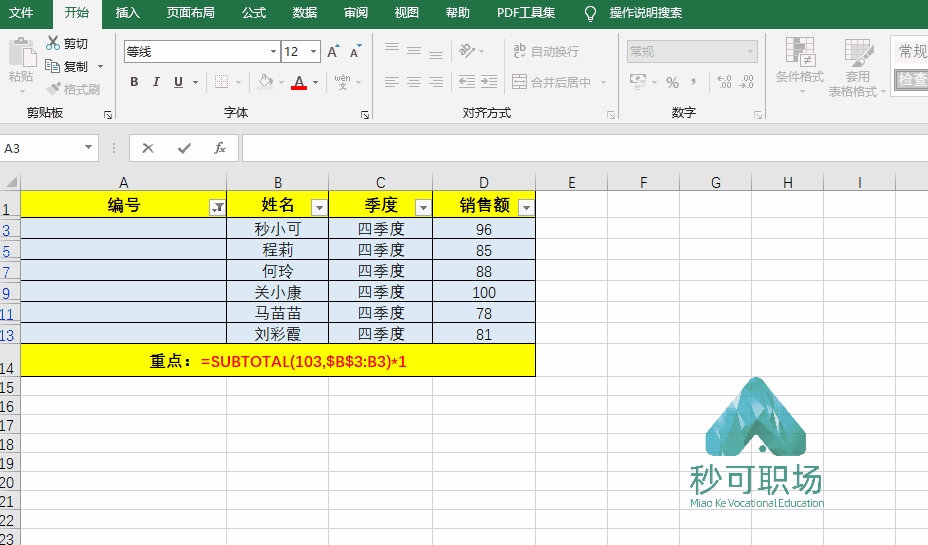Open the Font group dialog launcher
This screenshot has width=928, height=545.
(x=365, y=115)
